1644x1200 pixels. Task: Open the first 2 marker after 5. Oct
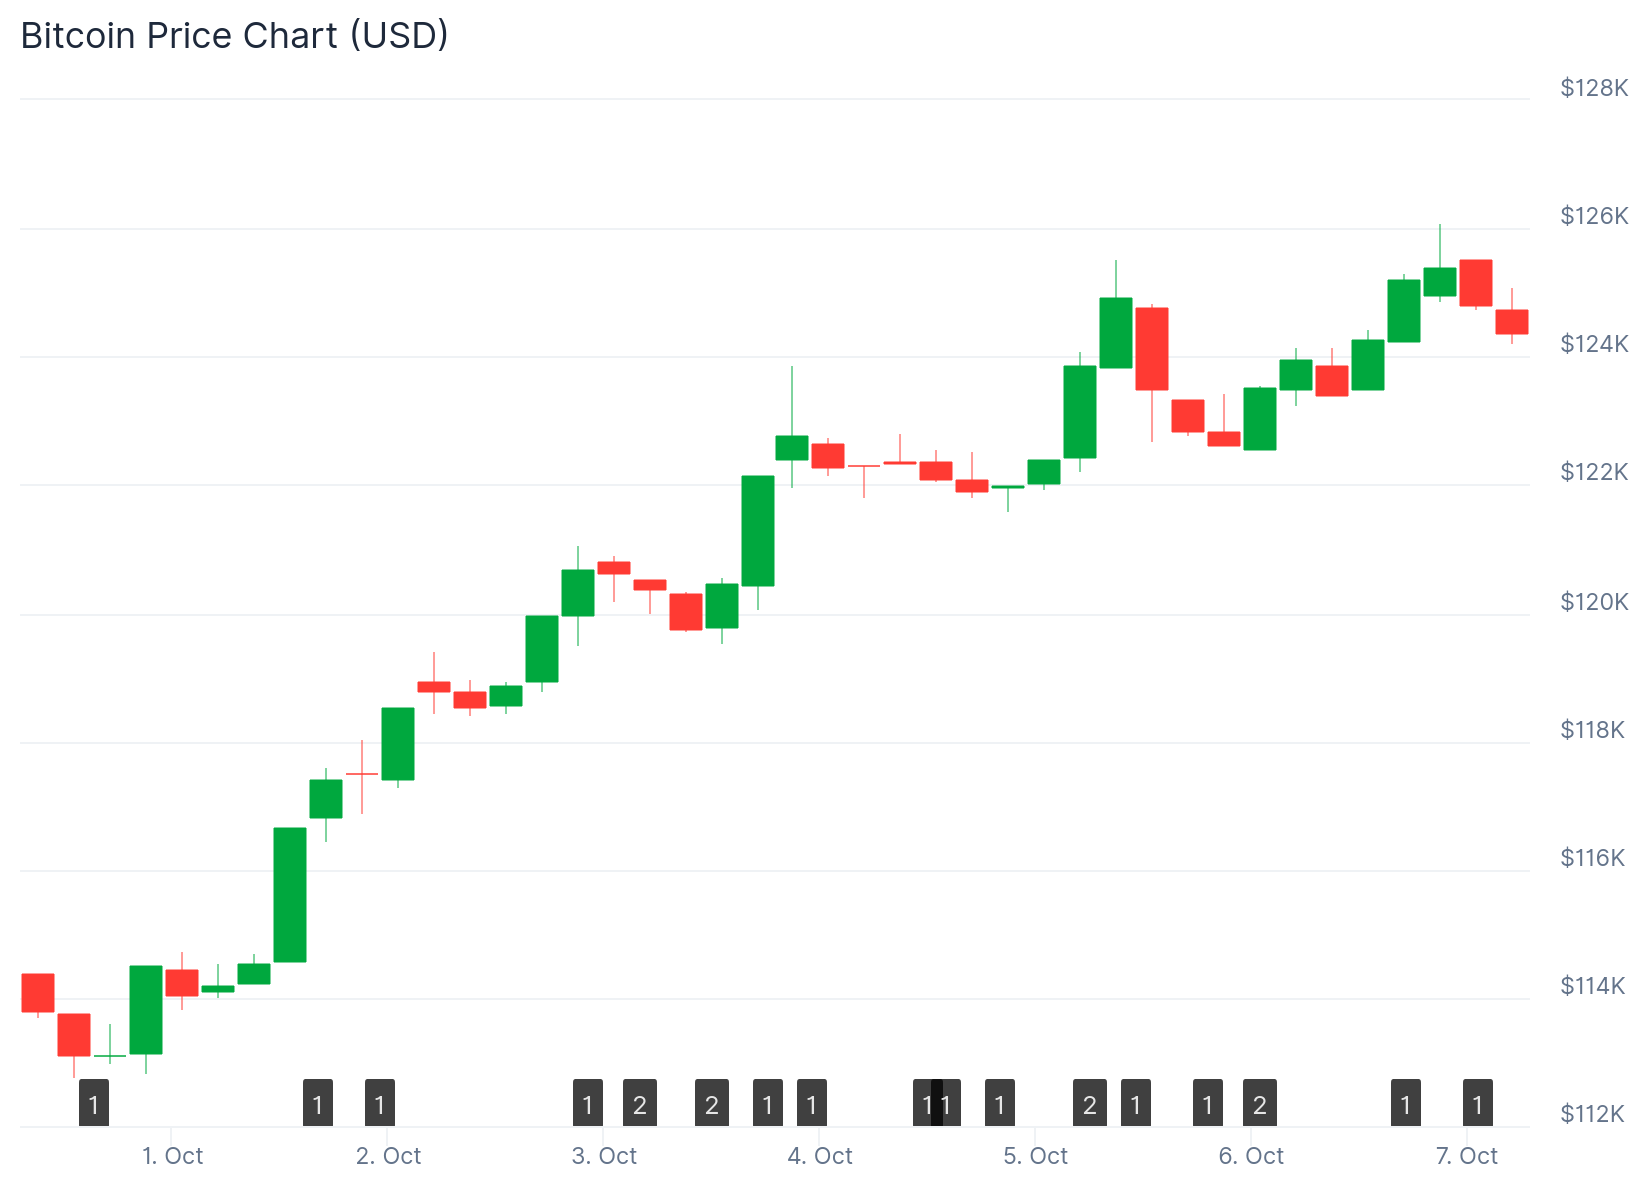pyautogui.click(x=1090, y=1103)
